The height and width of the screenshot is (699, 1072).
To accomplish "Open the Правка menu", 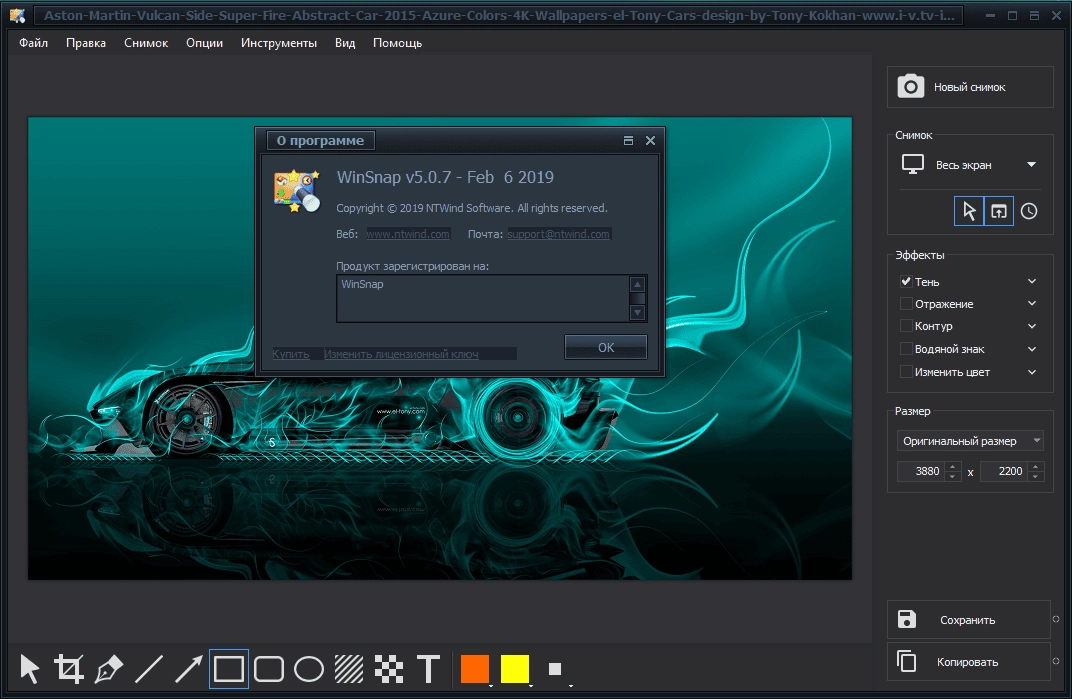I will (x=85, y=42).
